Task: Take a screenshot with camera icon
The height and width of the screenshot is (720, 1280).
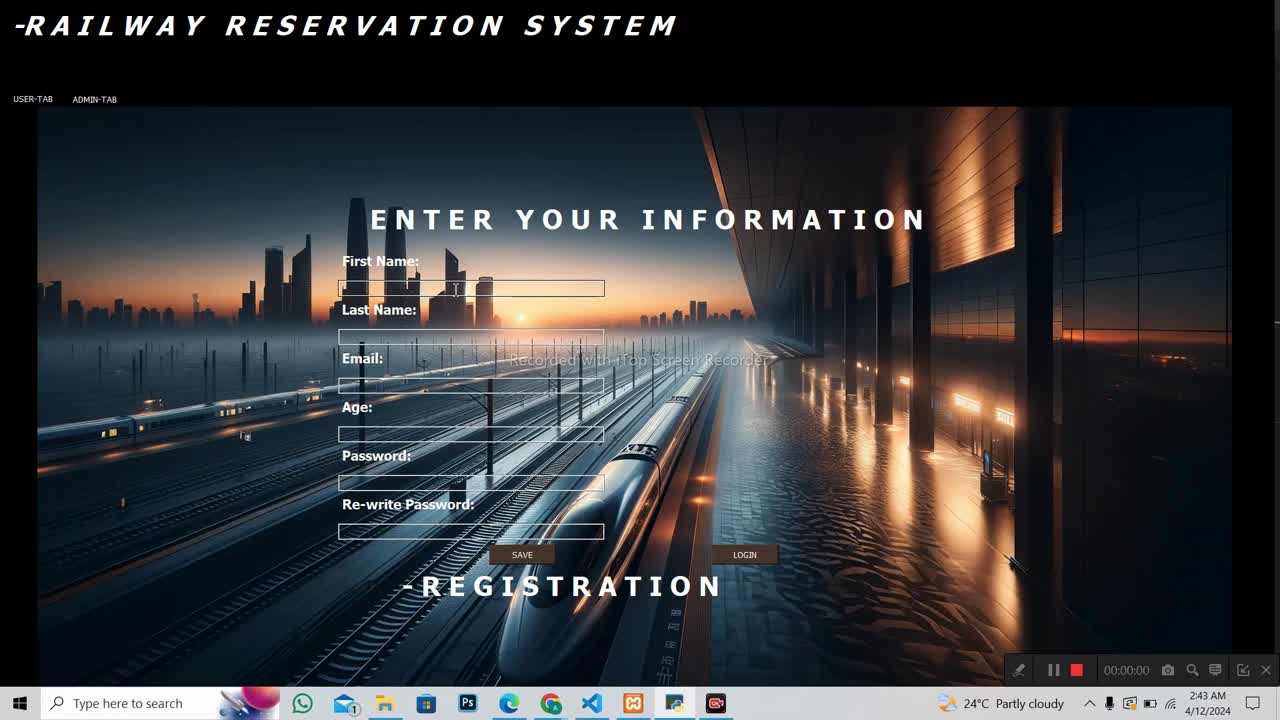Action: coord(1168,670)
